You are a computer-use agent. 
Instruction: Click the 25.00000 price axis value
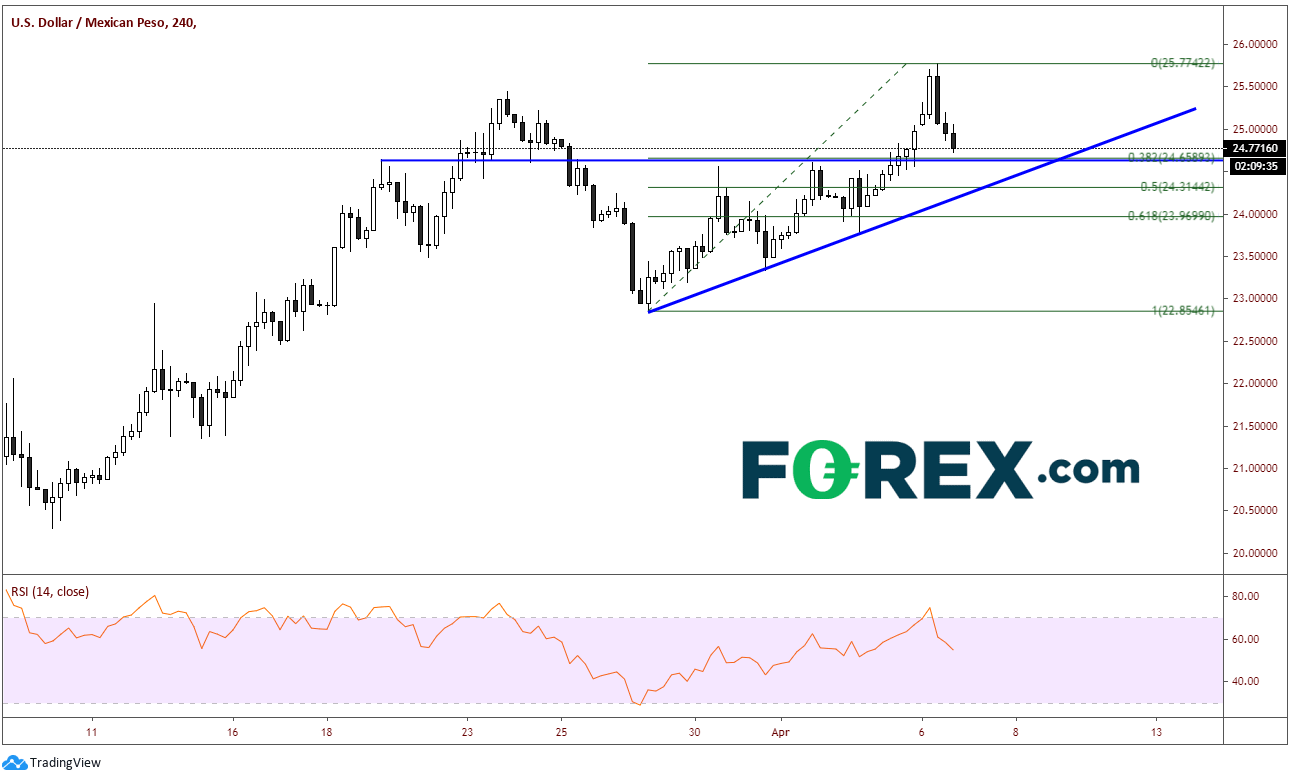pos(1256,129)
